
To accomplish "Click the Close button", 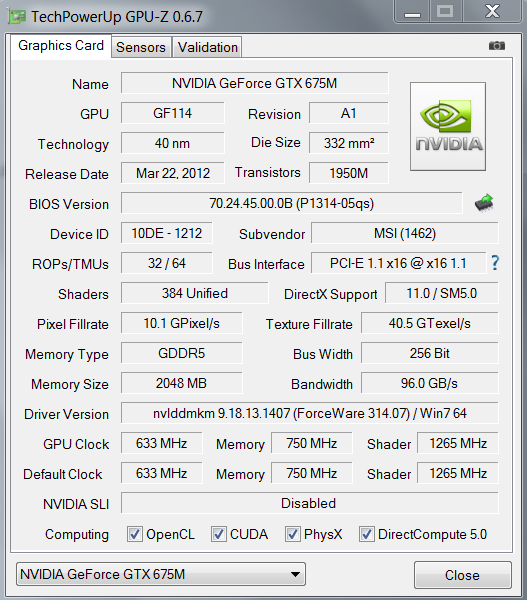I will pyautogui.click(x=462, y=575).
